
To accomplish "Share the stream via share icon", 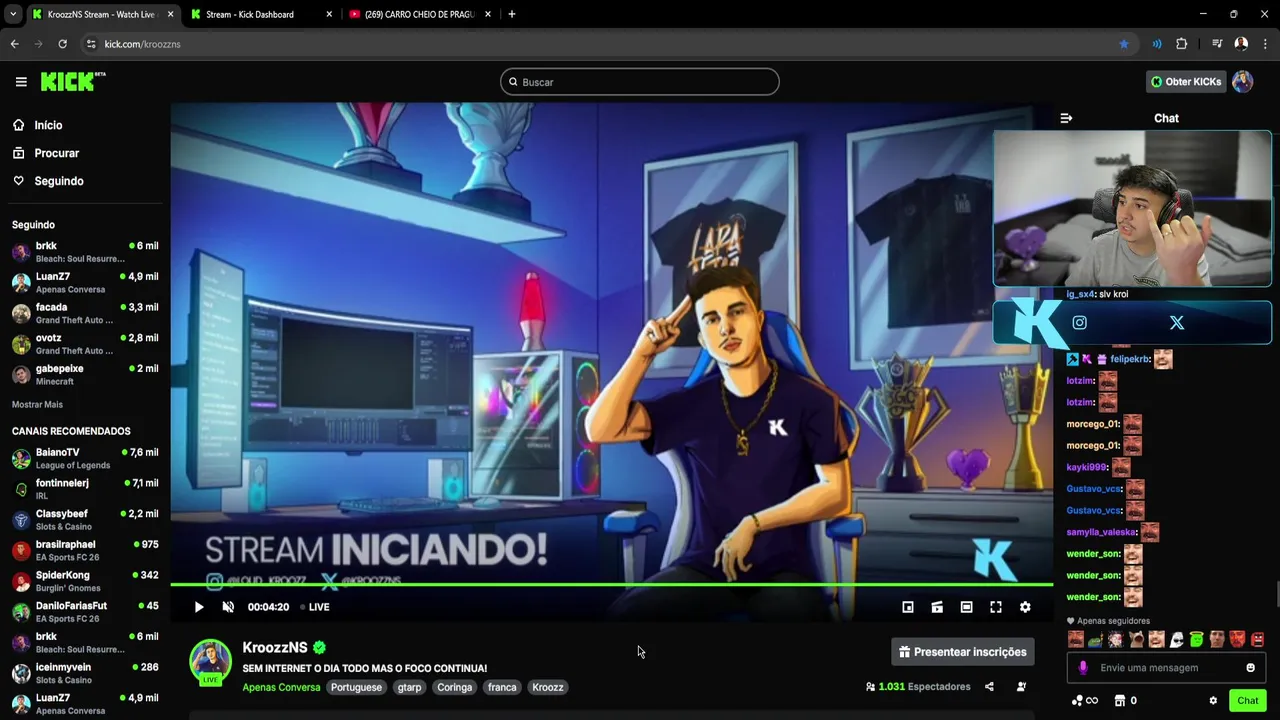I will tap(989, 687).
